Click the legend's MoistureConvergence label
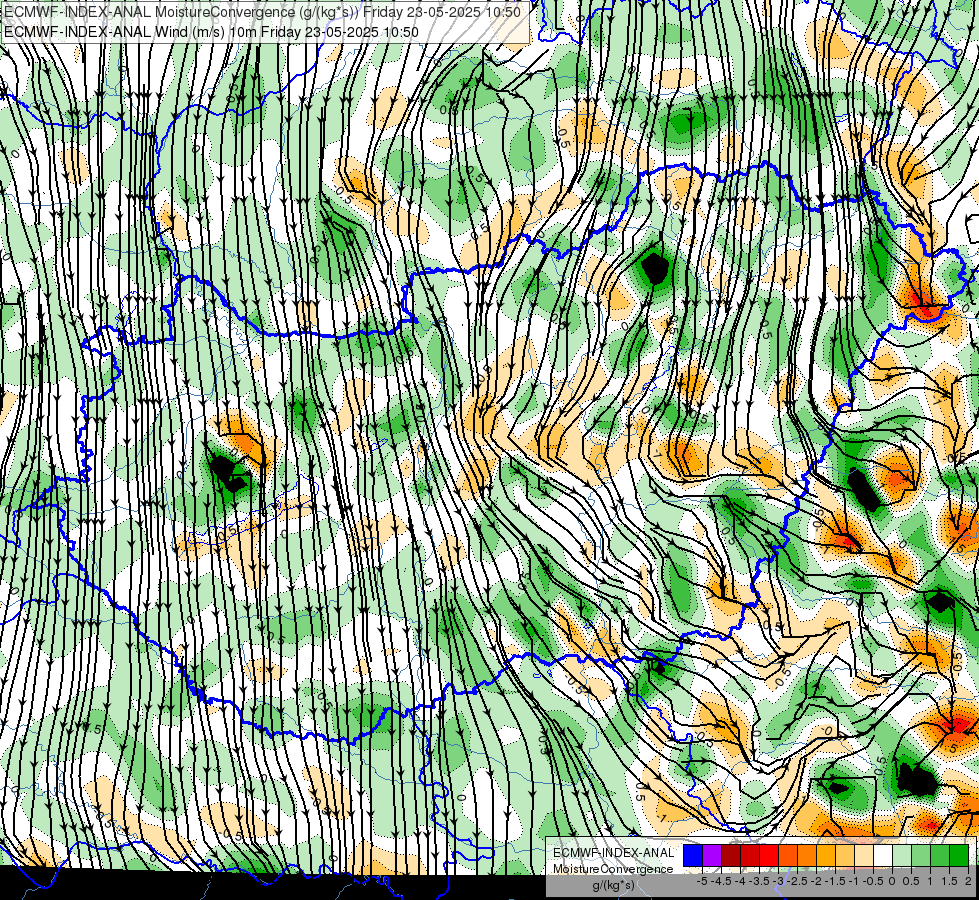 pos(613,869)
